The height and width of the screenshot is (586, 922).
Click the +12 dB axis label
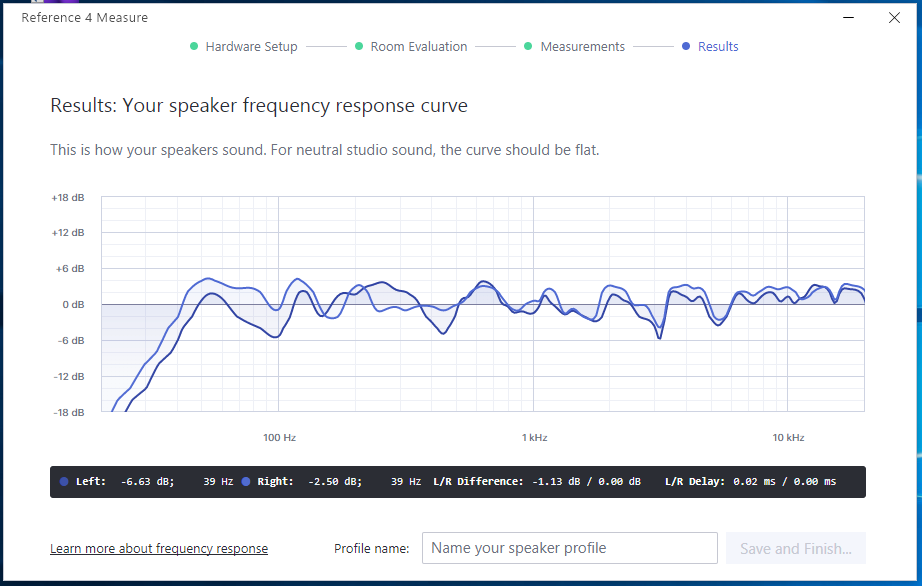(68, 233)
